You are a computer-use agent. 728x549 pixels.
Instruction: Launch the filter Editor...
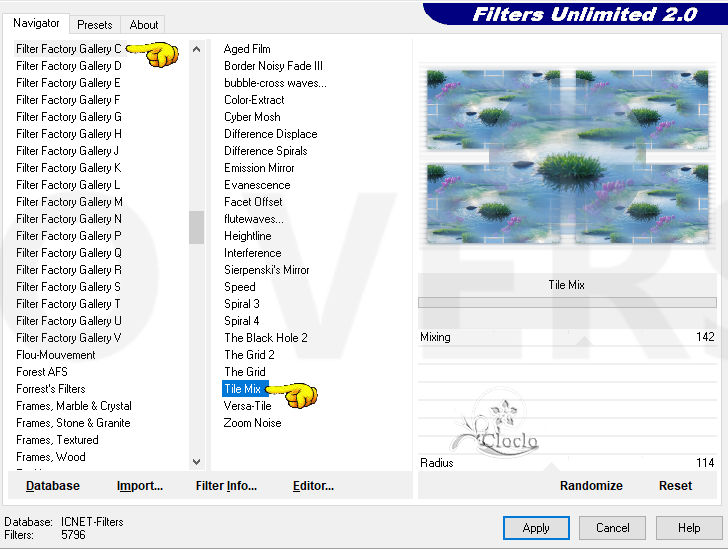[x=313, y=486]
